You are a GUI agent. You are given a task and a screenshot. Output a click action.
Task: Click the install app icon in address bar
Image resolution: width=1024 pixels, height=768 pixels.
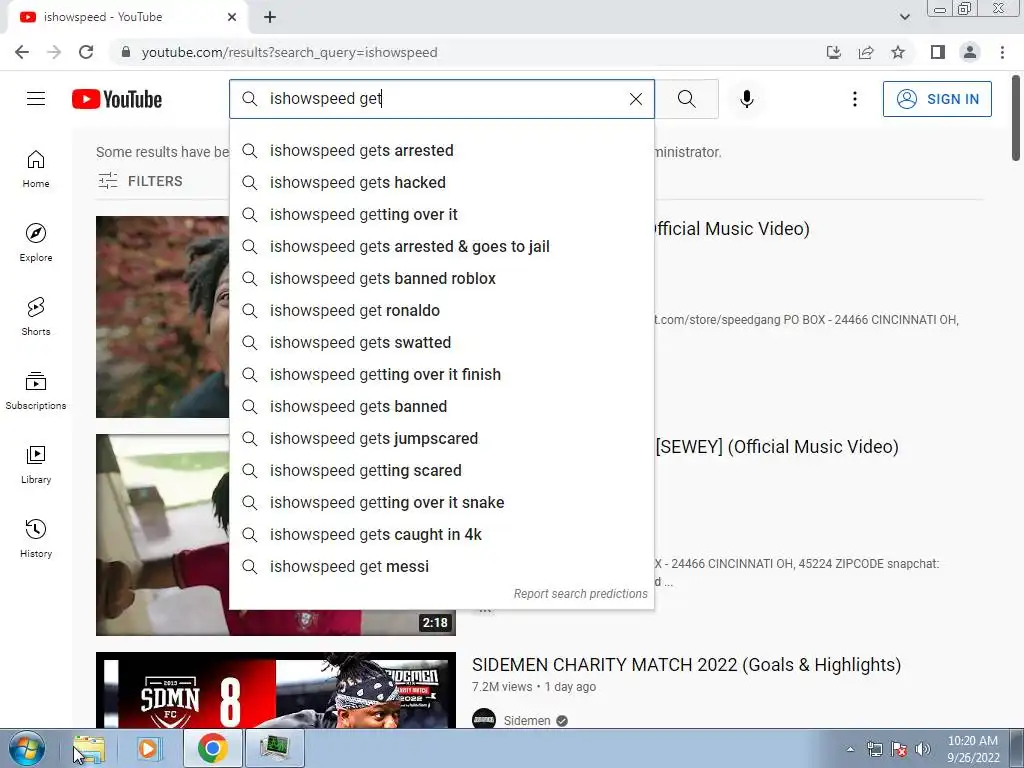pyautogui.click(x=833, y=52)
